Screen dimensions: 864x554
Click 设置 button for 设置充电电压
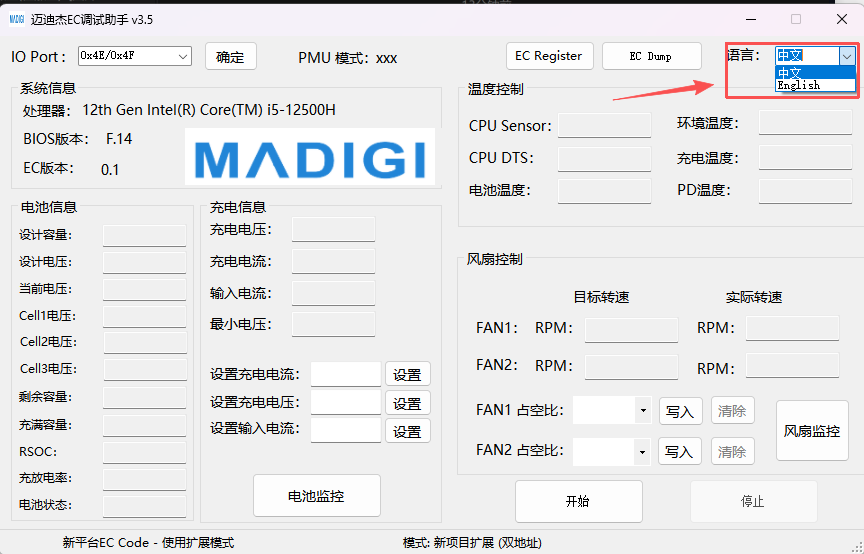[x=408, y=404]
